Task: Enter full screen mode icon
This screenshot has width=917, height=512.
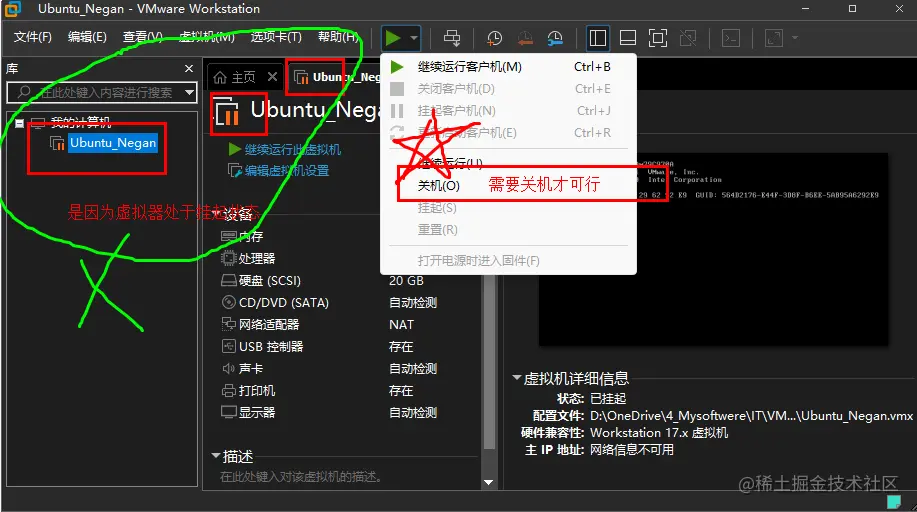Action: [658, 38]
